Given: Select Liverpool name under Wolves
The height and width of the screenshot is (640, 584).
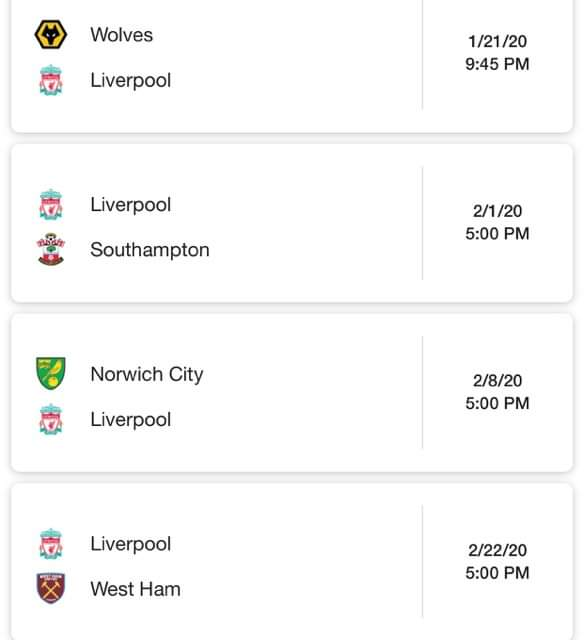Looking at the screenshot, I should [x=131, y=80].
